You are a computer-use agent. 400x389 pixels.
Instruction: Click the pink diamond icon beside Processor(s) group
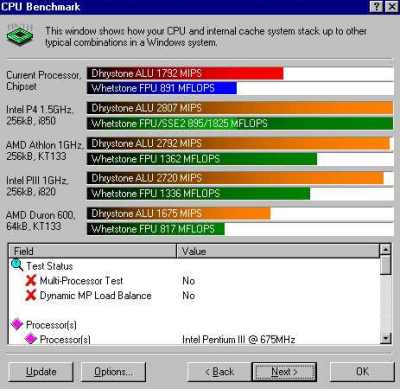pyautogui.click(x=17, y=324)
